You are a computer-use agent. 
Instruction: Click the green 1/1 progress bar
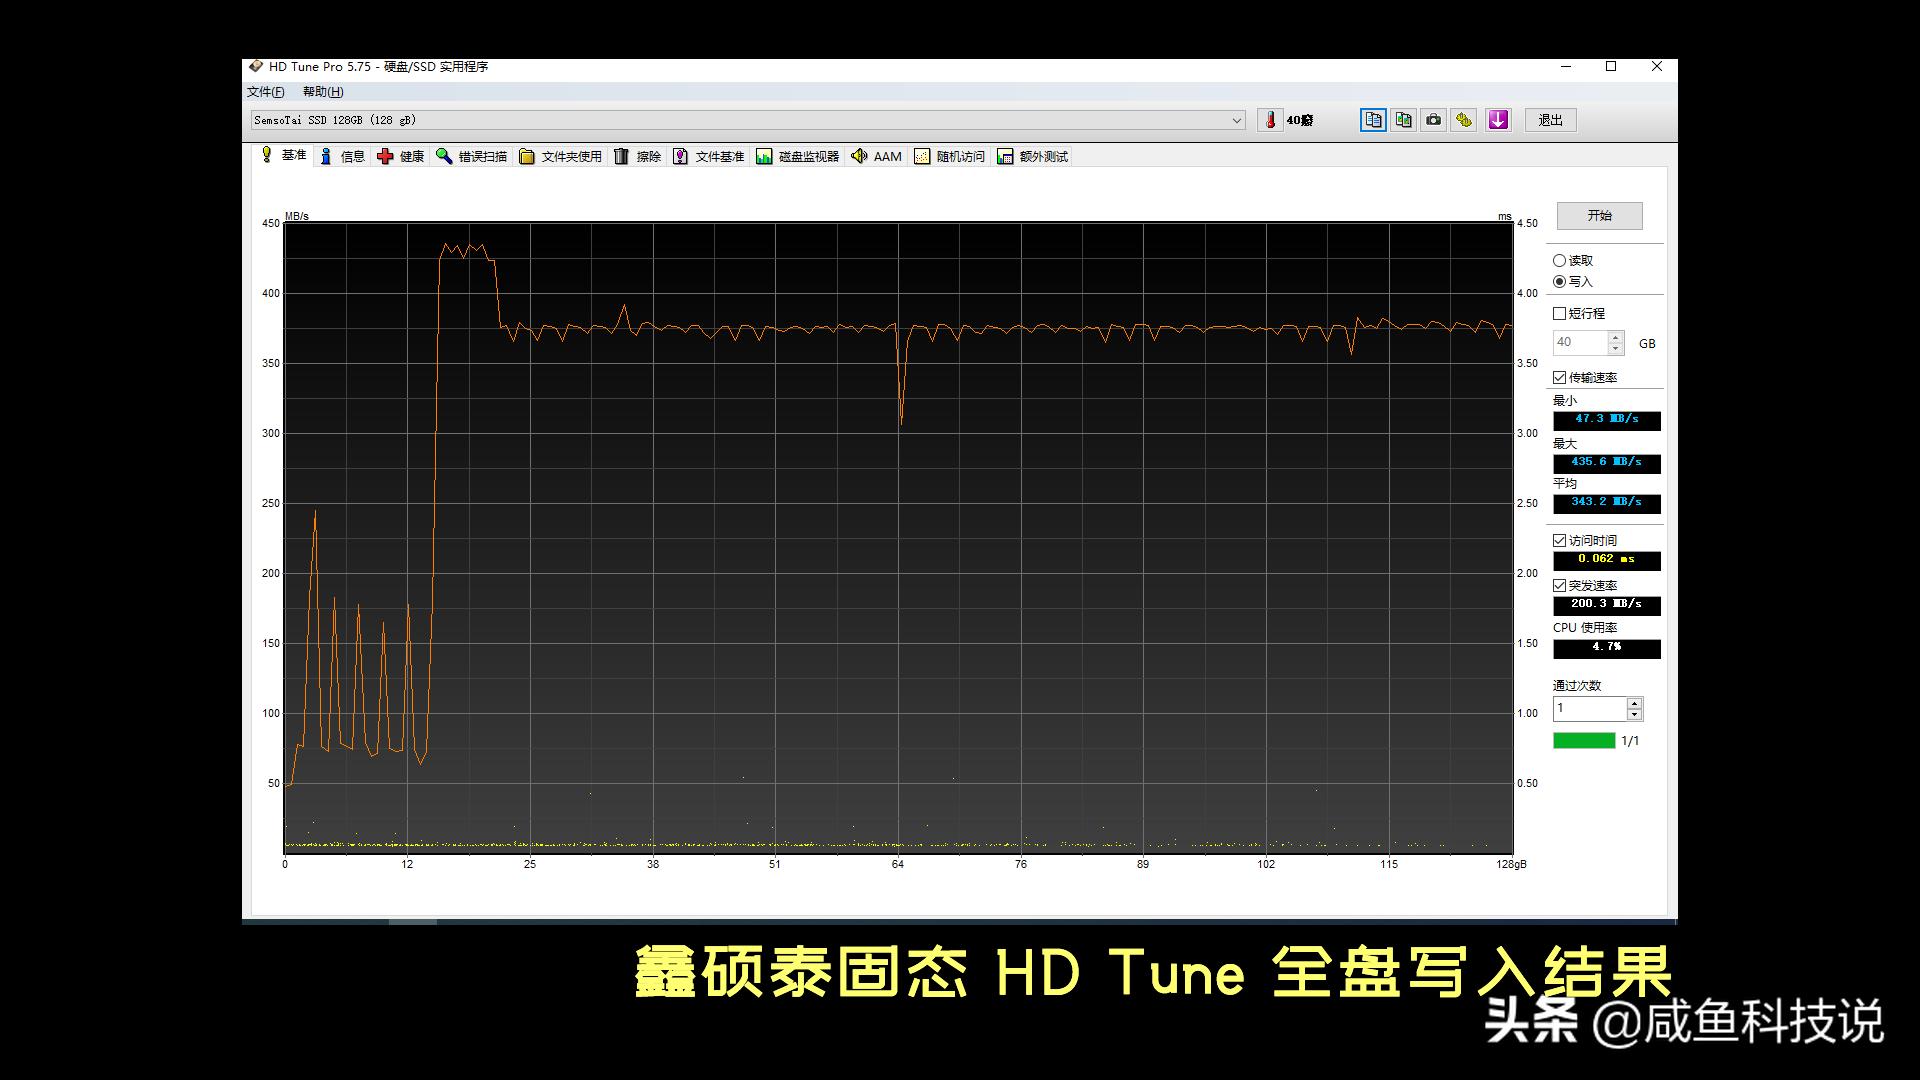1583,740
